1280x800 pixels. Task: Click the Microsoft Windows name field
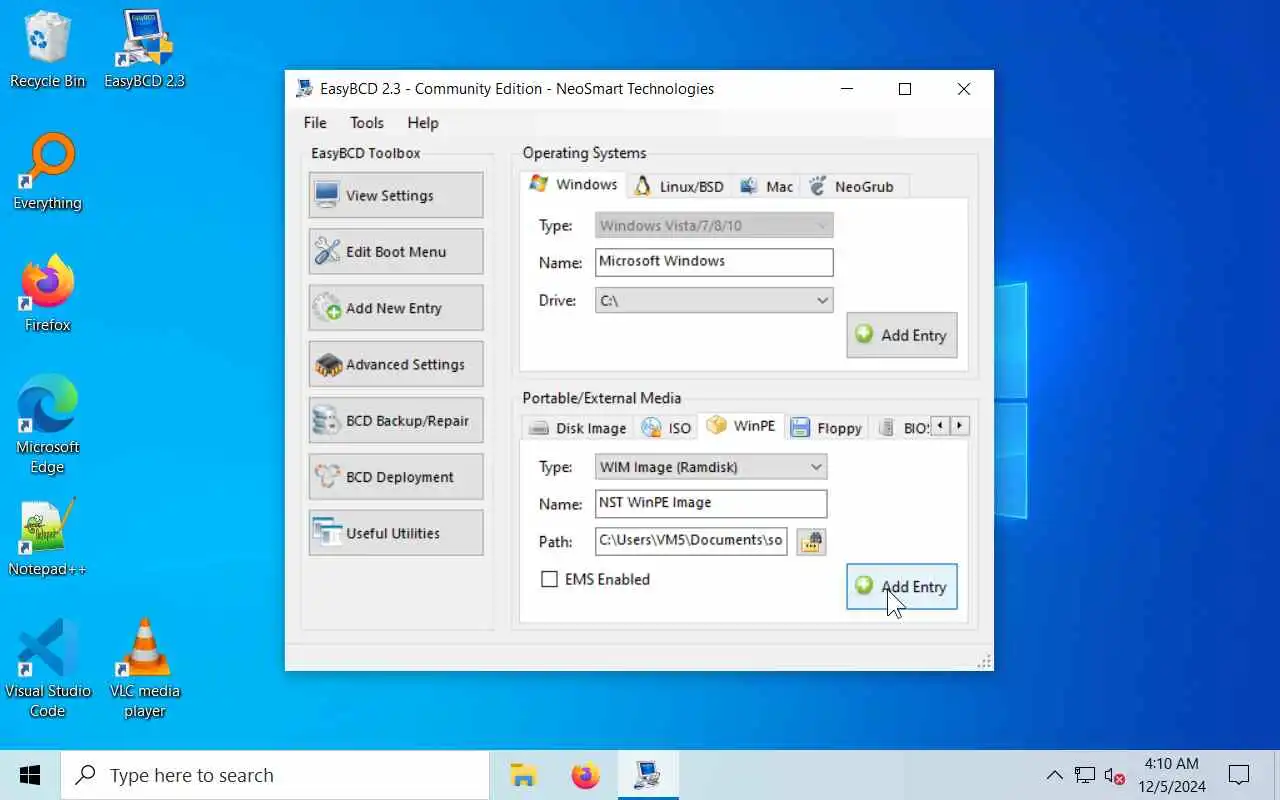[714, 262]
